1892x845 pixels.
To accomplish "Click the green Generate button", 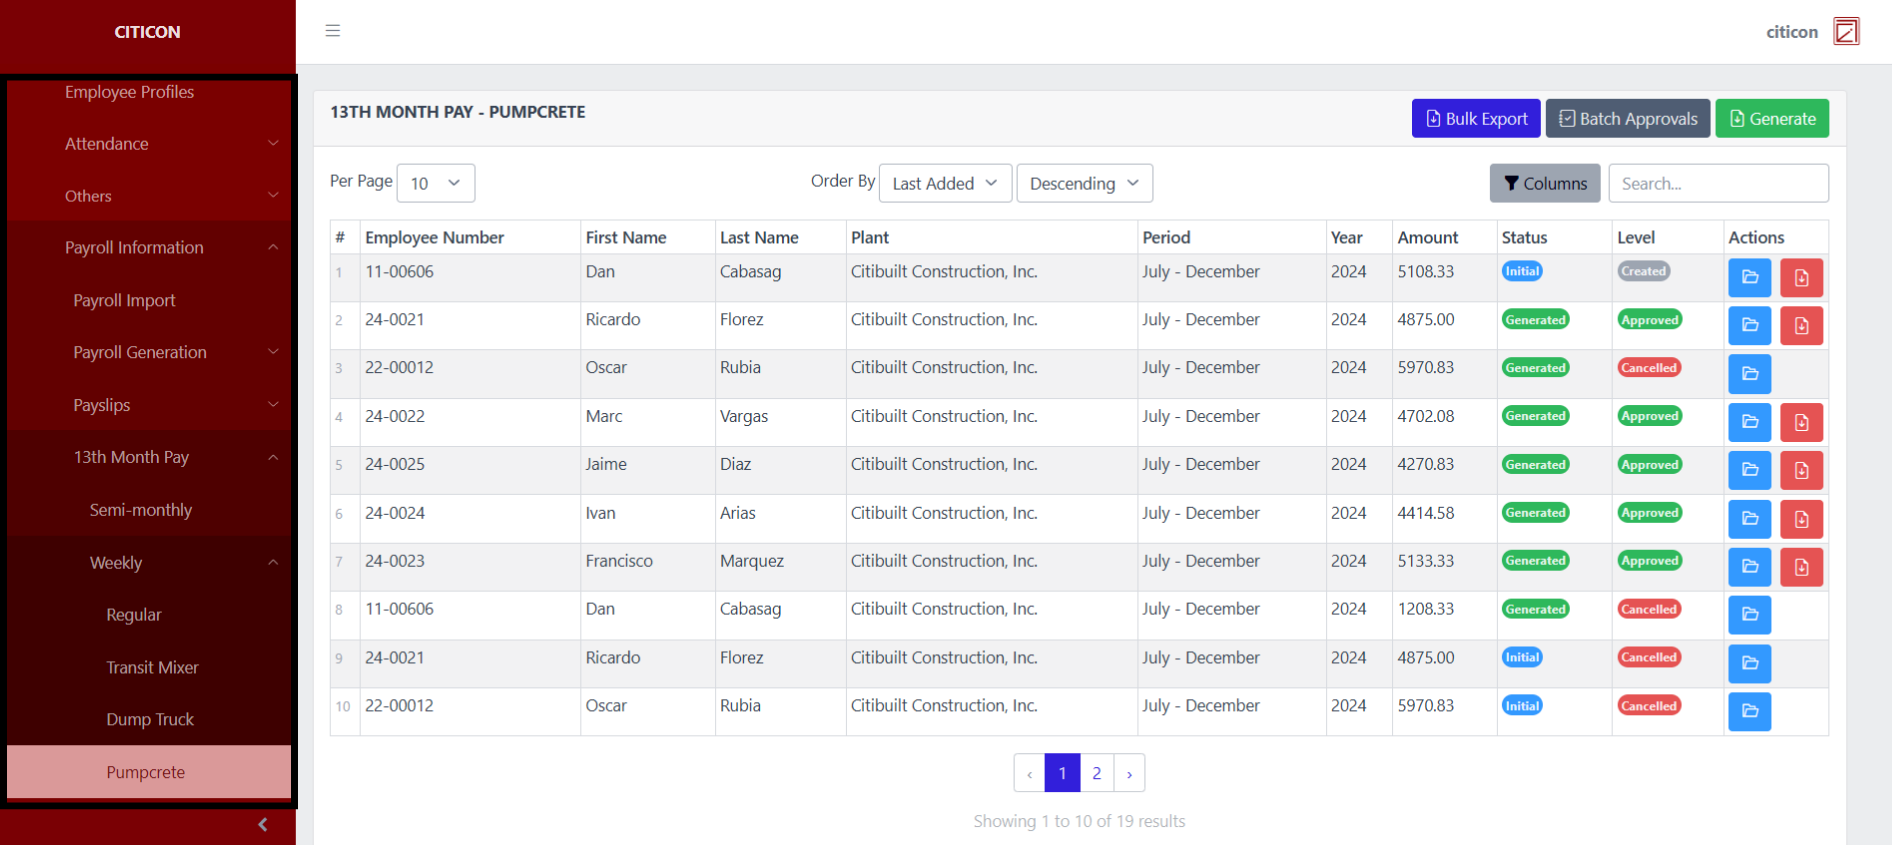I will pyautogui.click(x=1772, y=118).
